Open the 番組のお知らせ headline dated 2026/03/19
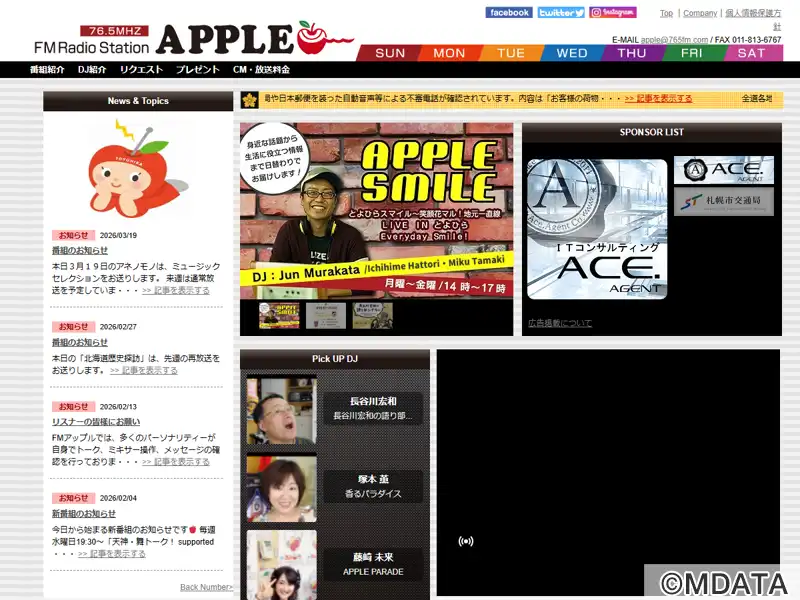The height and width of the screenshot is (600, 800). pos(80,251)
